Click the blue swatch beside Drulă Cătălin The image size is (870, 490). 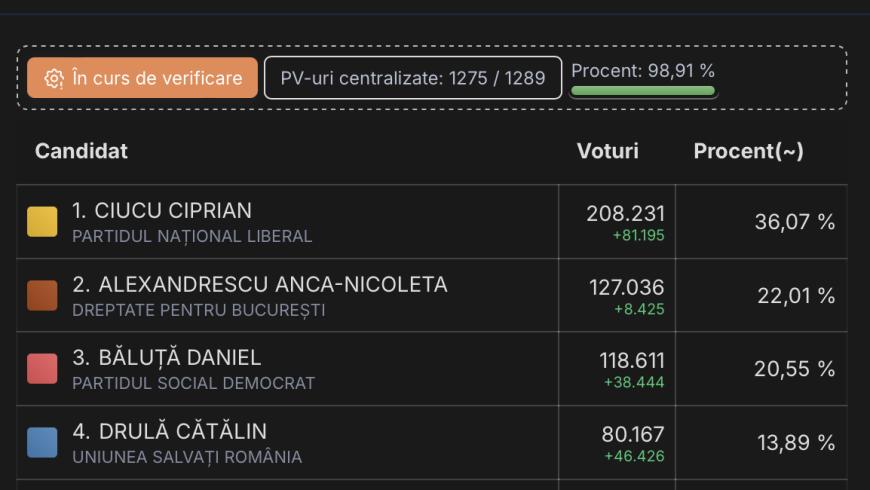point(42,442)
